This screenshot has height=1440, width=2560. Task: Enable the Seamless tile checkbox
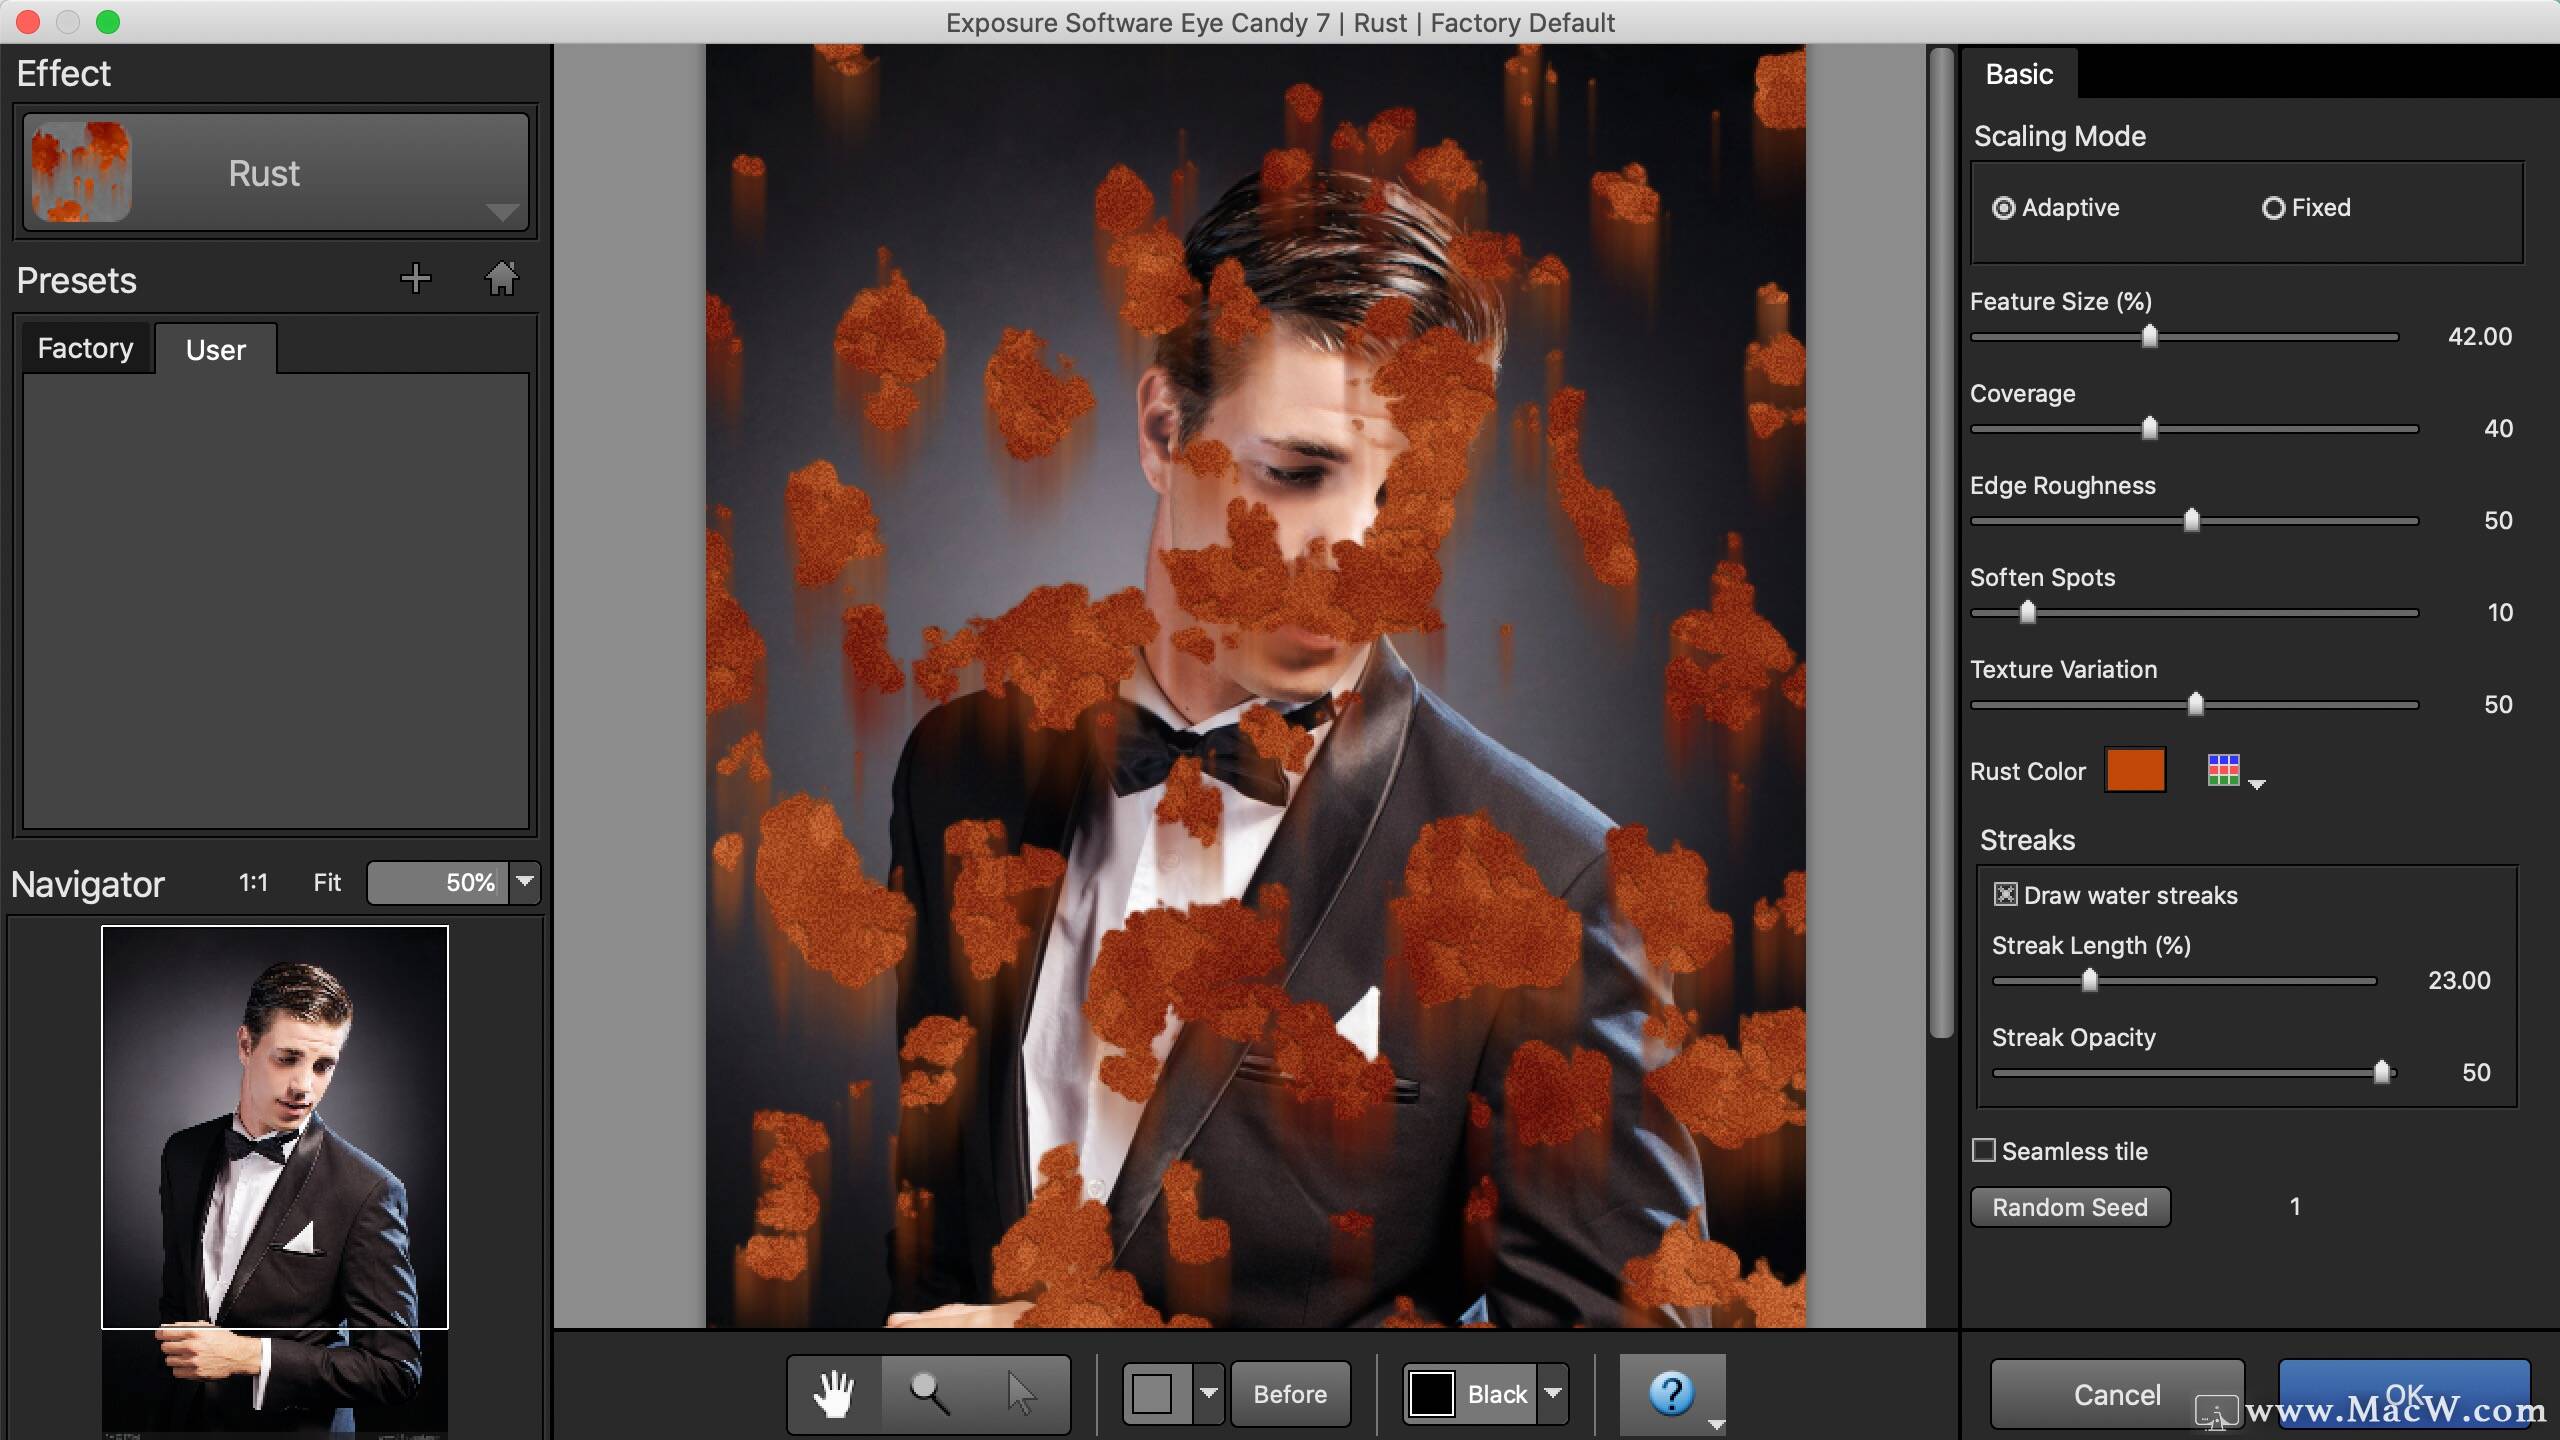pos(1984,1151)
